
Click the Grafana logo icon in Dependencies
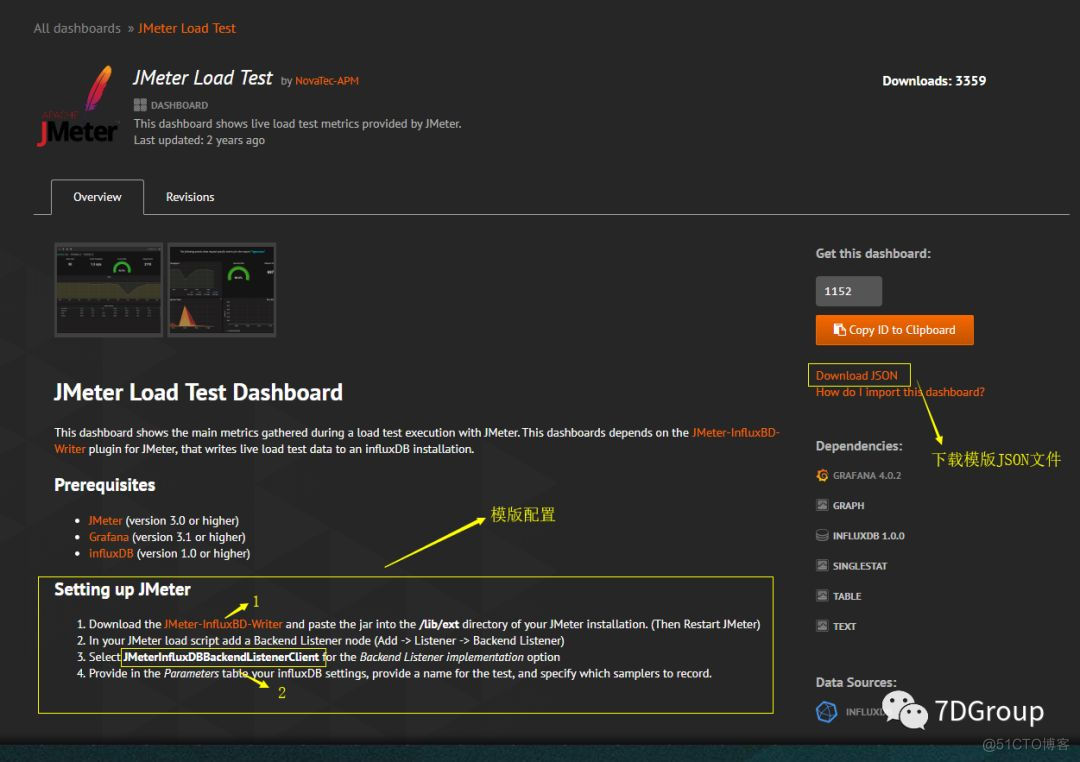click(822, 475)
